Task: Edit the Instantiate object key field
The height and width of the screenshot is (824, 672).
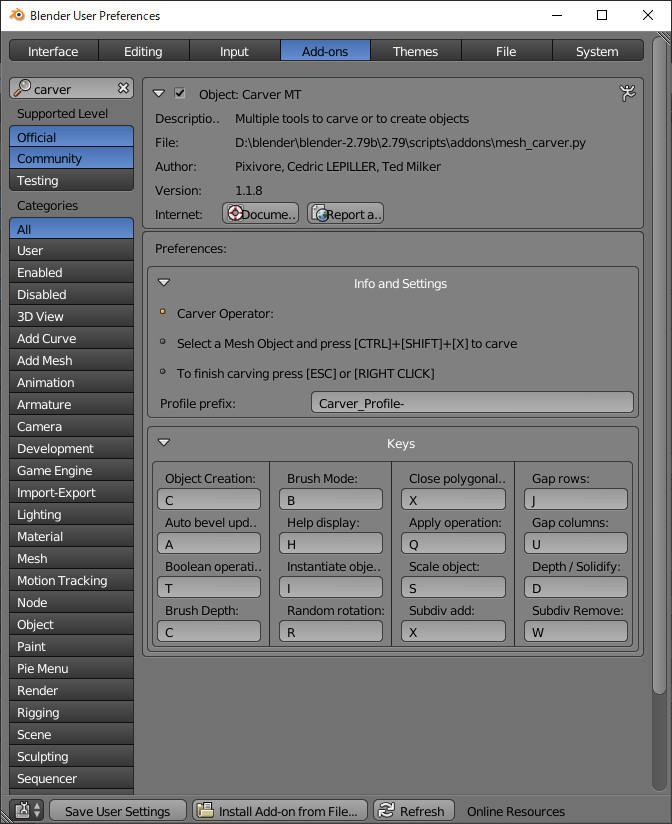Action: click(331, 588)
